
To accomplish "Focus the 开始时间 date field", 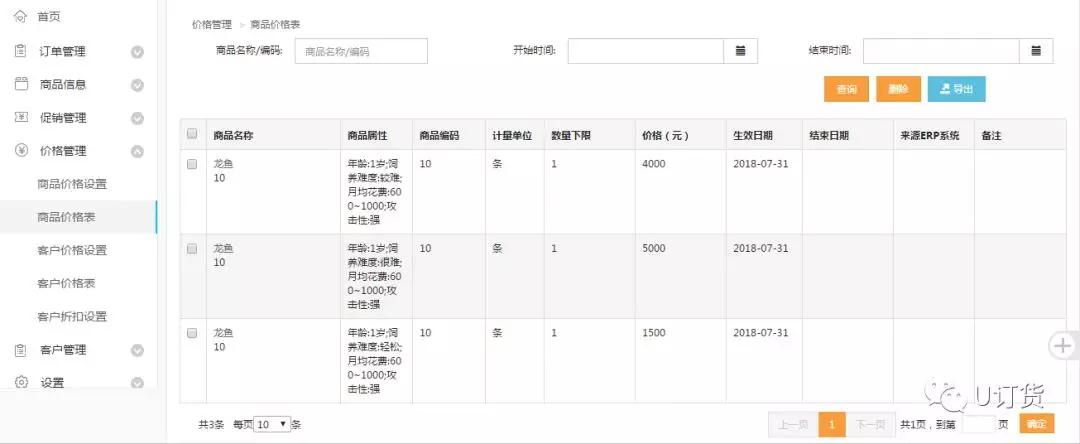I will [x=645, y=50].
